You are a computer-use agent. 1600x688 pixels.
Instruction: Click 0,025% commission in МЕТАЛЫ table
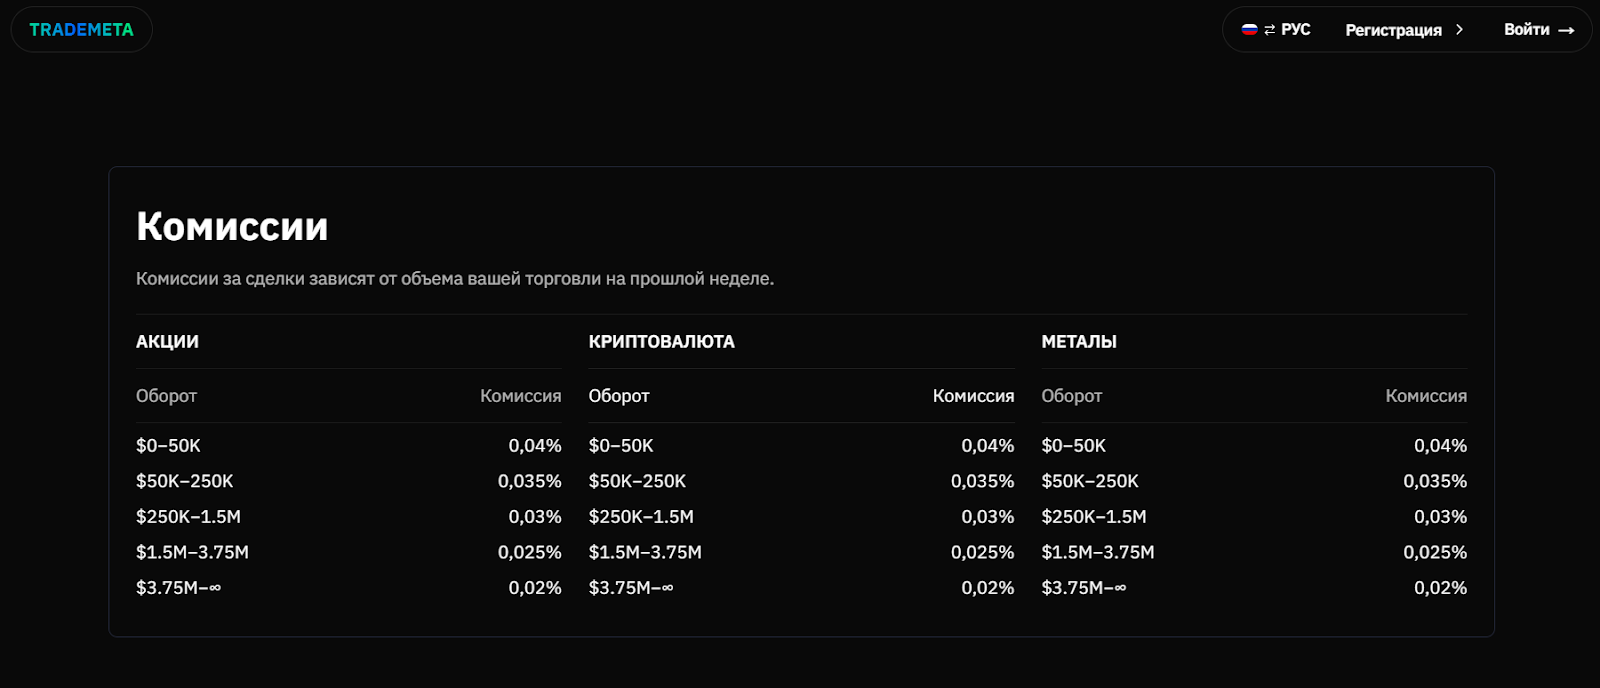(x=1436, y=552)
